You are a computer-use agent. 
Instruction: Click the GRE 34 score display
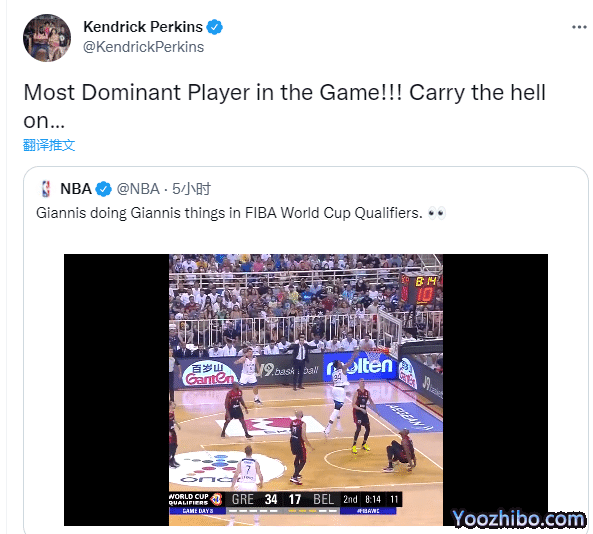255,499
